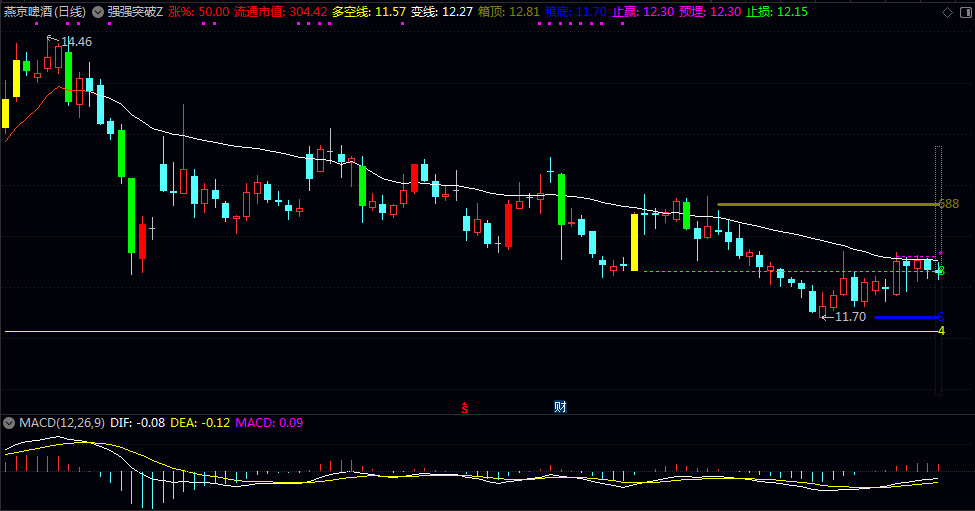Image resolution: width=975 pixels, height=511 pixels.
Task: Open the red S marker on the timeline
Action: tap(464, 408)
